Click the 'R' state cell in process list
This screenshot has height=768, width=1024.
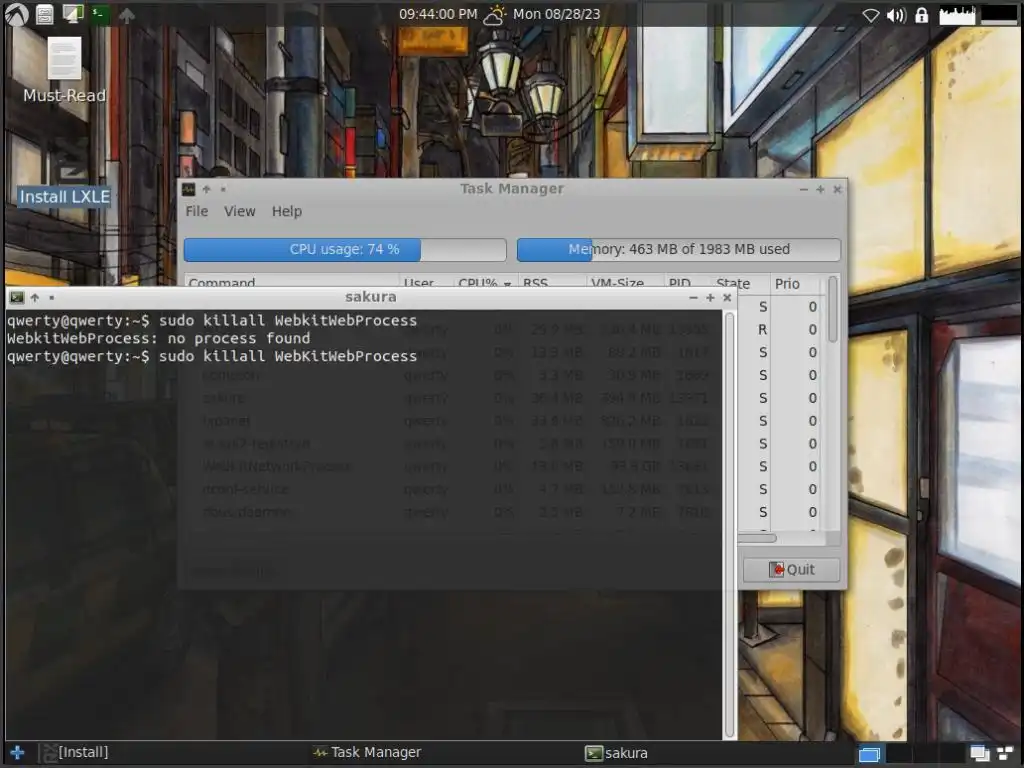[x=762, y=330]
